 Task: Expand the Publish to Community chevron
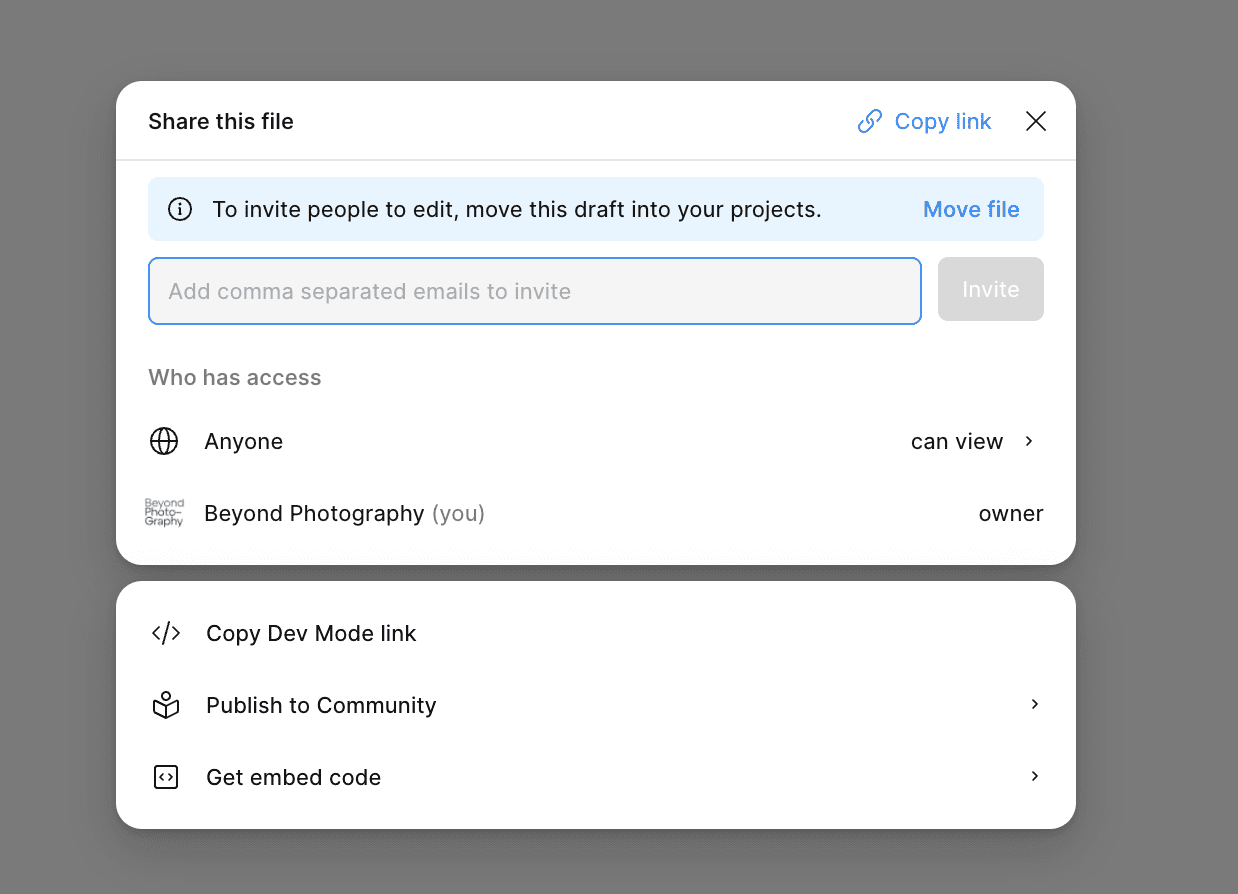point(1035,705)
